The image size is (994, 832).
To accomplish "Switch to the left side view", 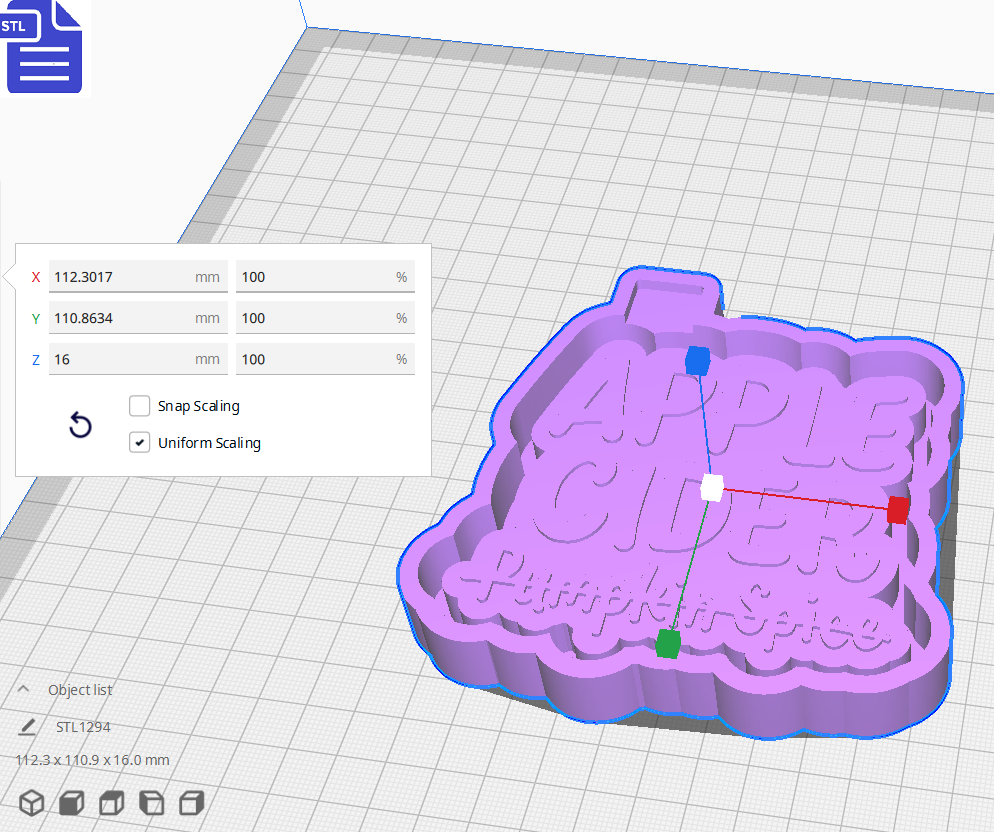I will point(150,802).
